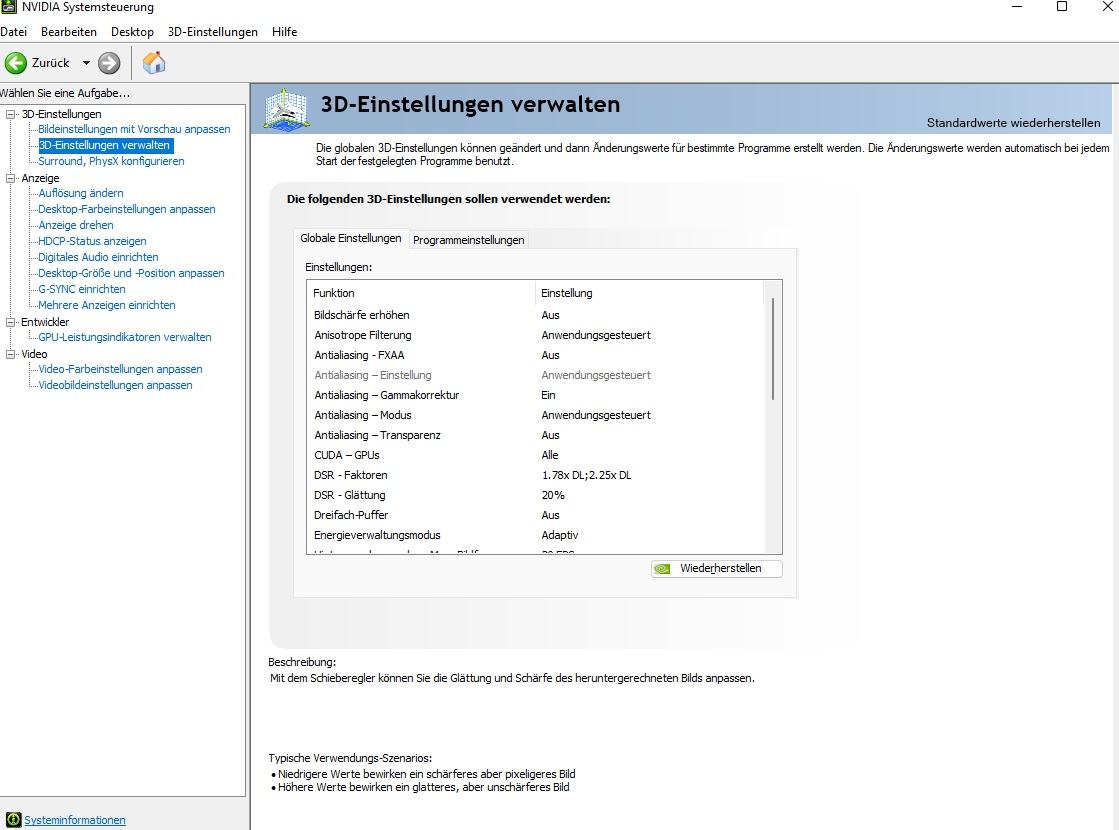1119x830 pixels.
Task: Go to the home icon in toolbar
Action: [153, 63]
